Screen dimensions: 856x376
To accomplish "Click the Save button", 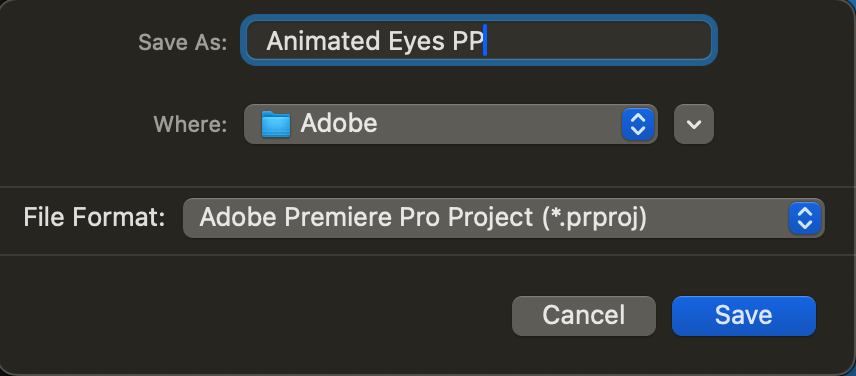I will [744, 315].
